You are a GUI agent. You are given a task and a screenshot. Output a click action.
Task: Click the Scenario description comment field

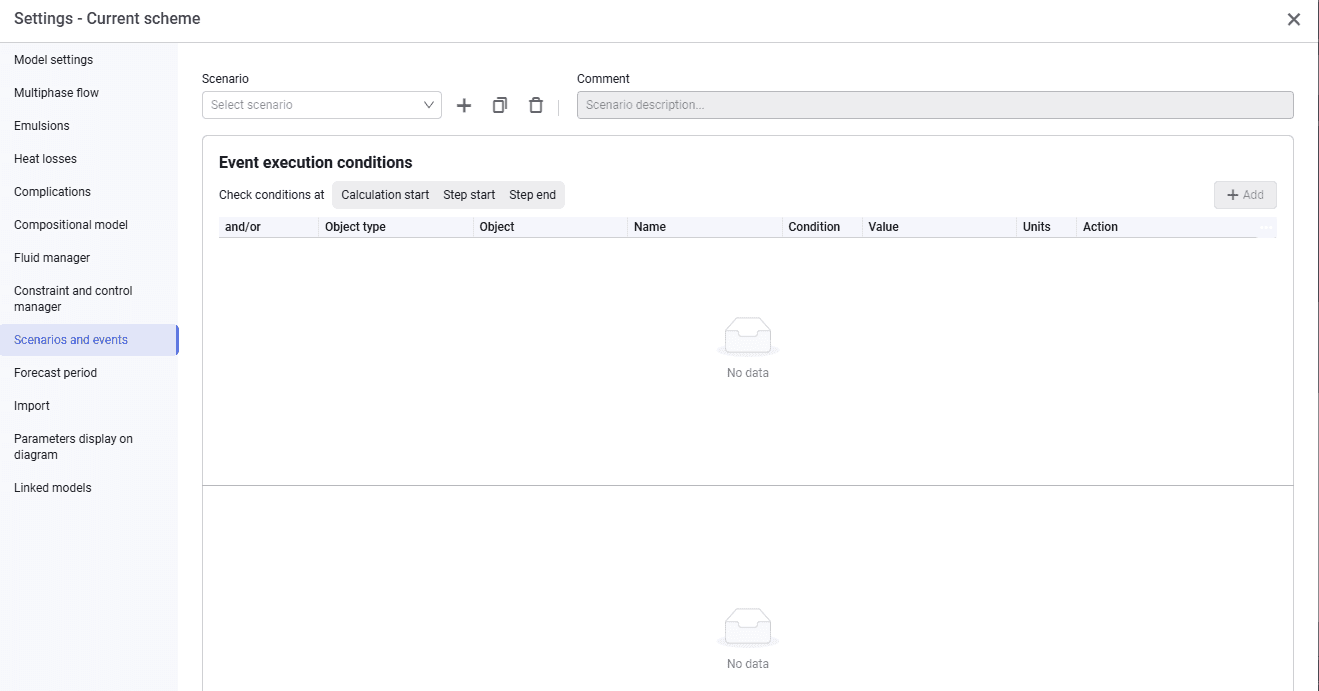[935, 105]
